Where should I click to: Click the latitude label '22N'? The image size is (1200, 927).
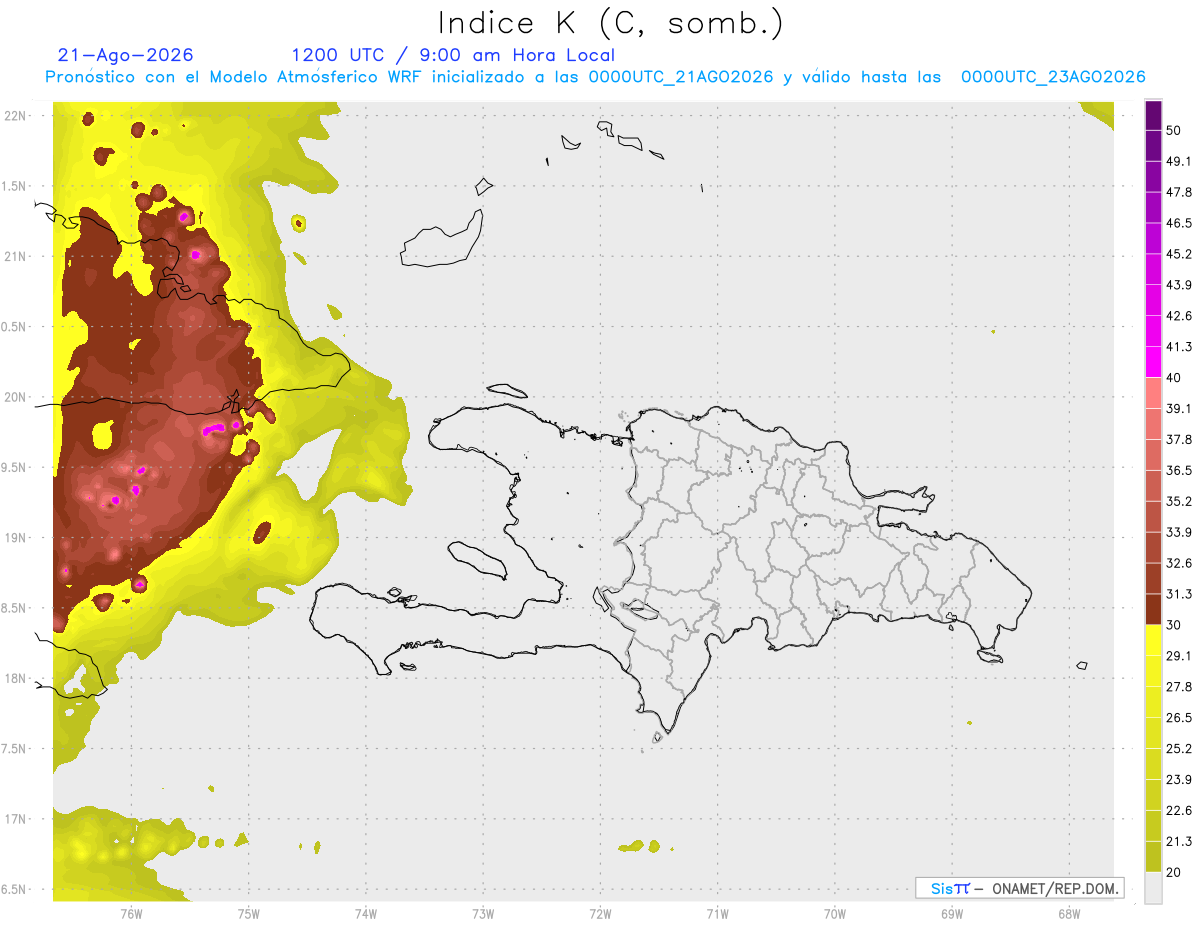(17, 116)
